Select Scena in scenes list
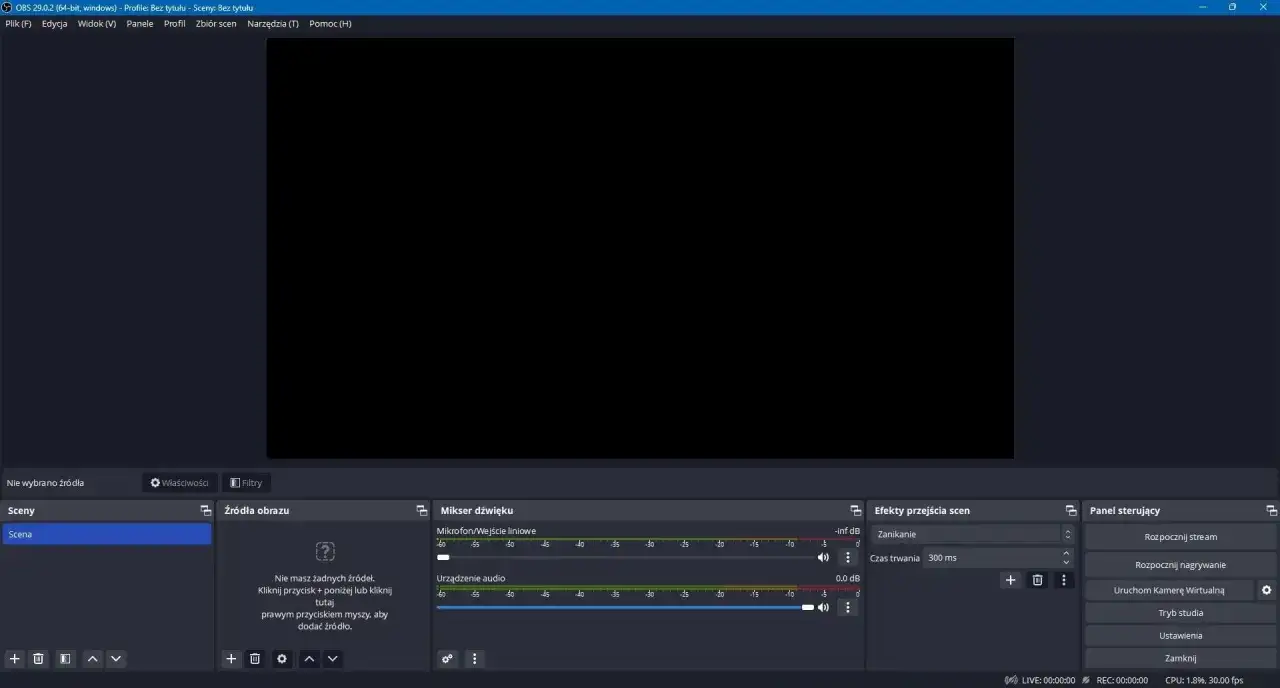 pos(107,534)
